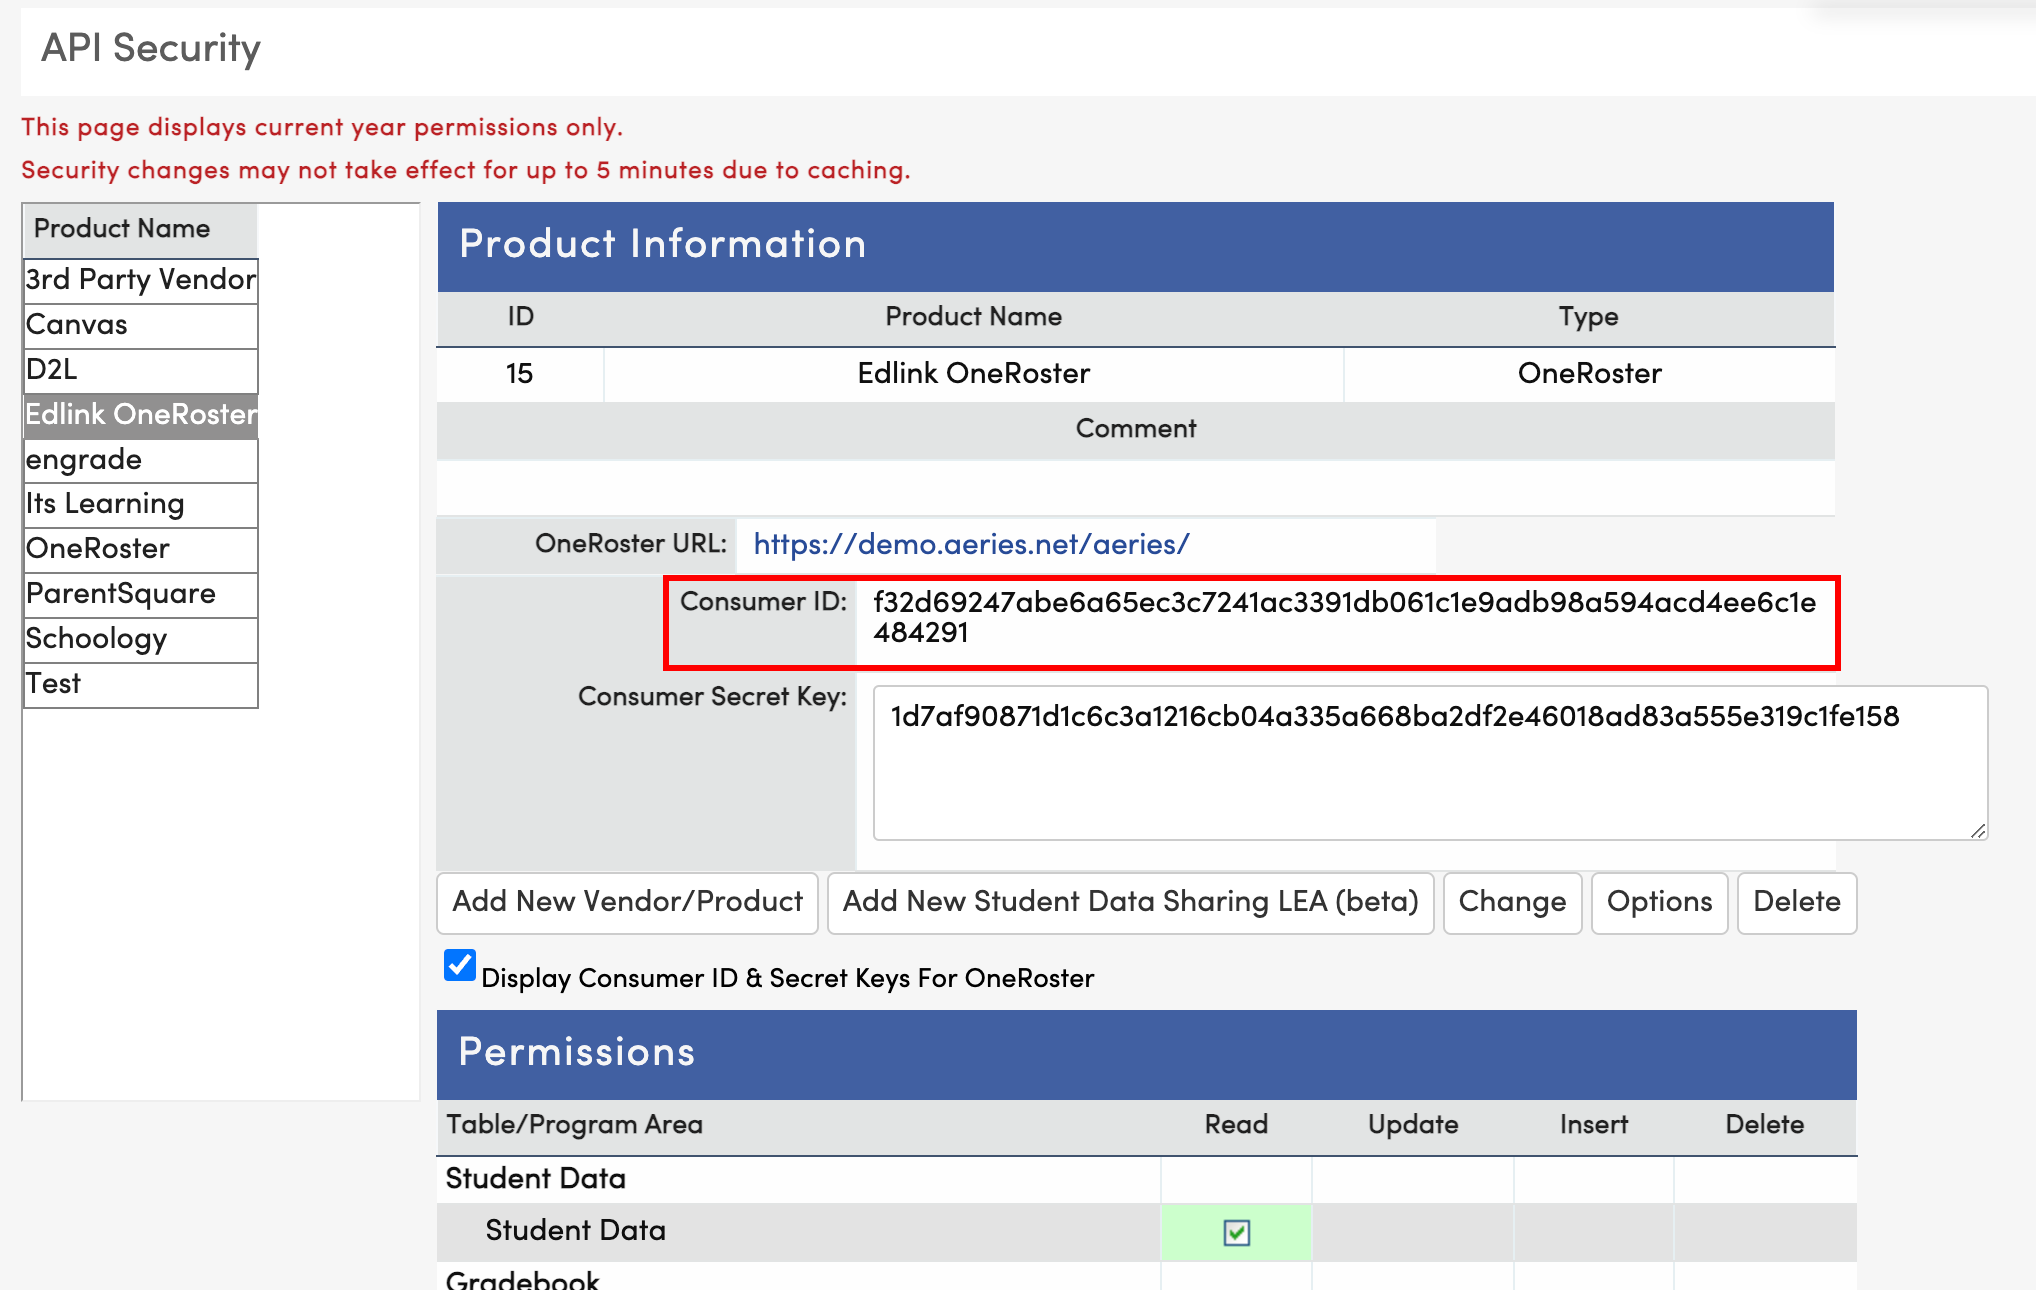Open the demo.aeries.net OneRoster URL link

click(971, 544)
